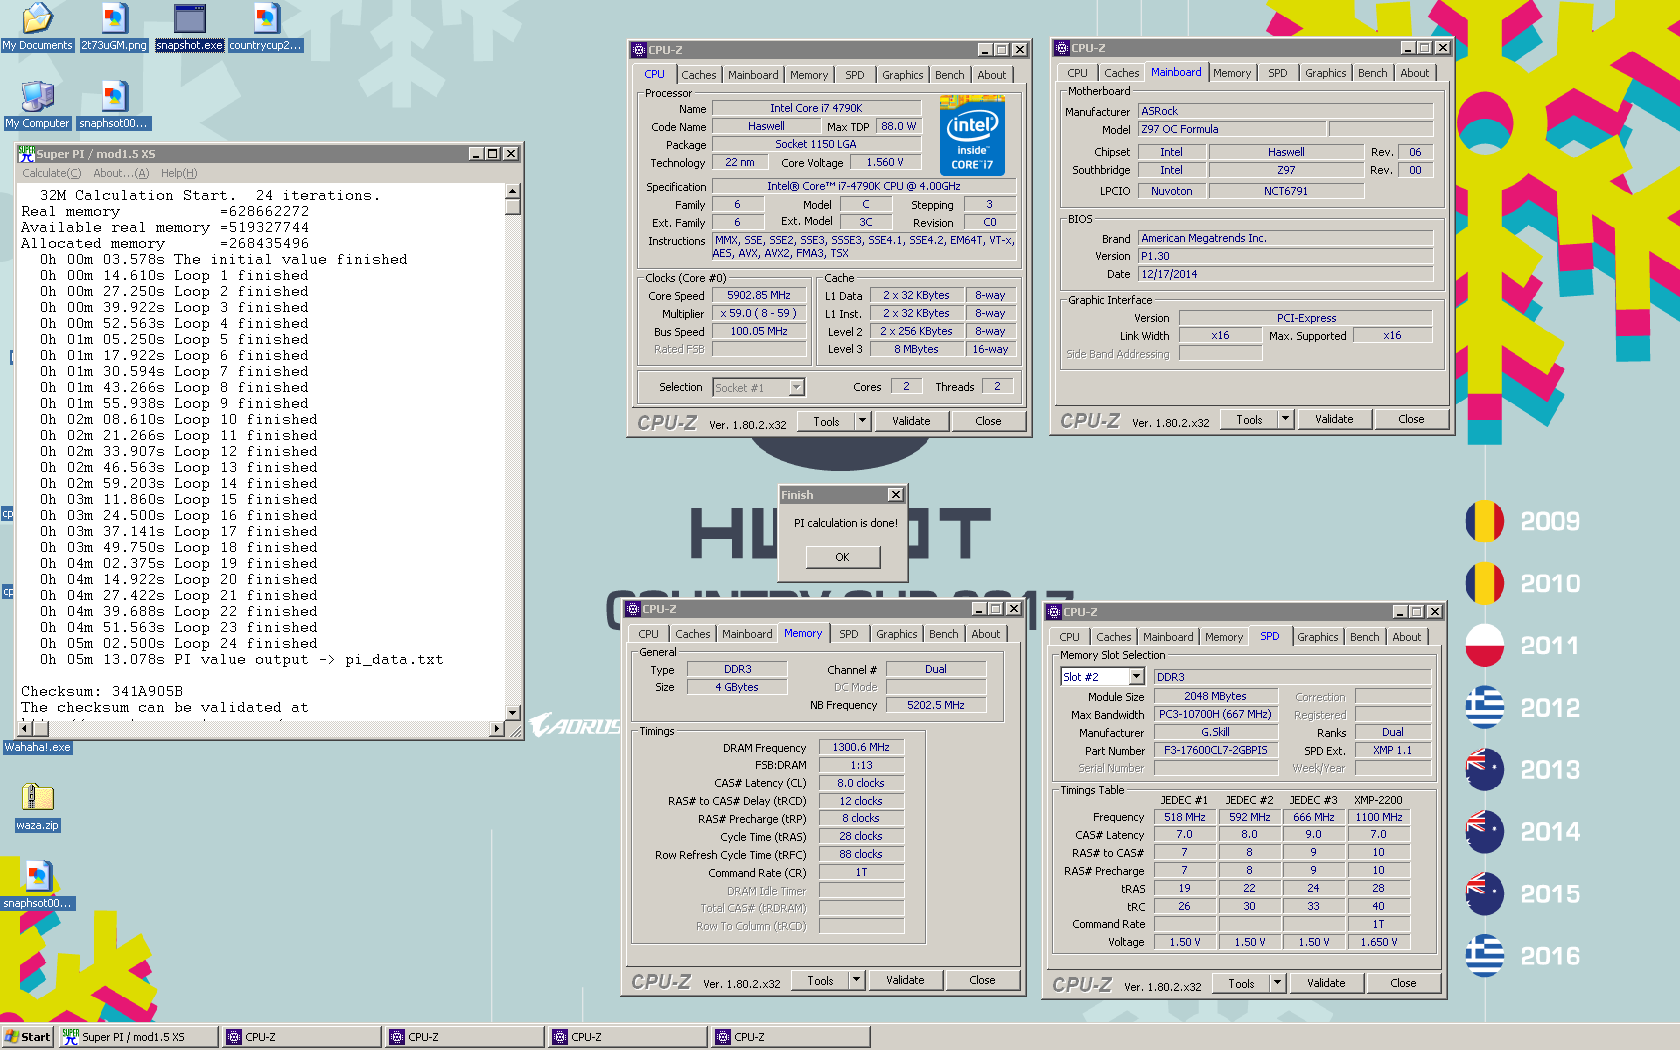Close the Finish dialog
This screenshot has width=1680, height=1050.
[896, 495]
